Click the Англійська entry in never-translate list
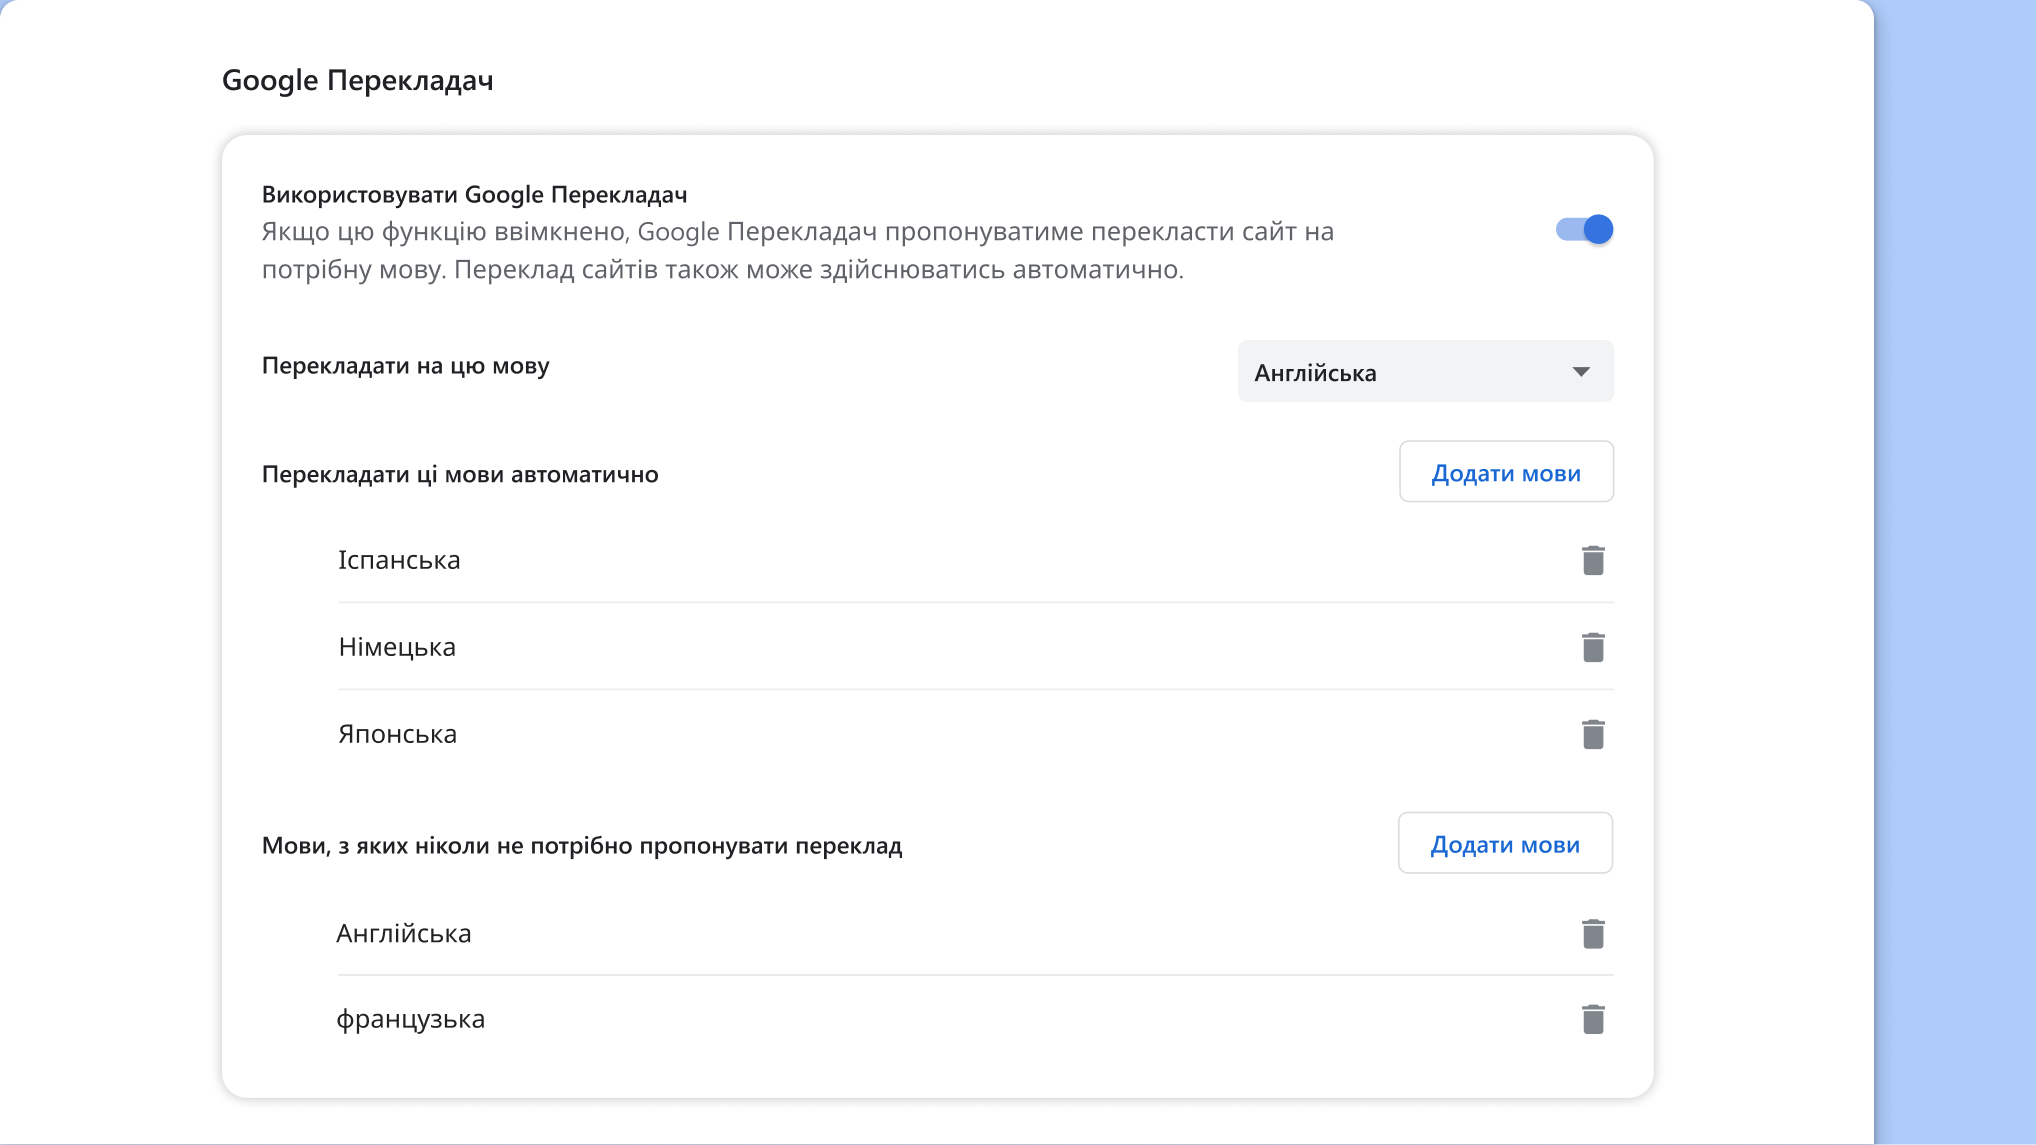The image size is (2036, 1145). click(x=405, y=933)
